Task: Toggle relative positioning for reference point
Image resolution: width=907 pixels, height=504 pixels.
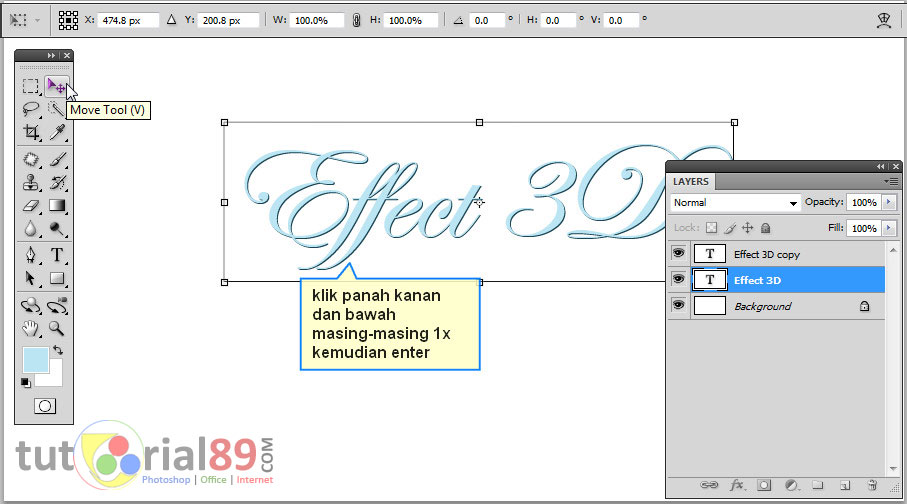Action: 171,20
